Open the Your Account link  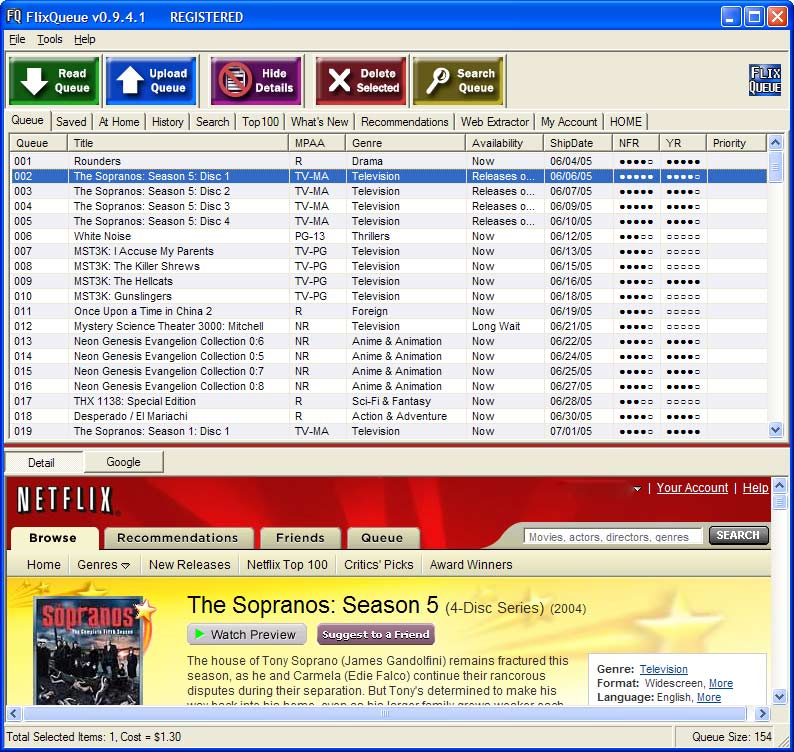[x=691, y=488]
